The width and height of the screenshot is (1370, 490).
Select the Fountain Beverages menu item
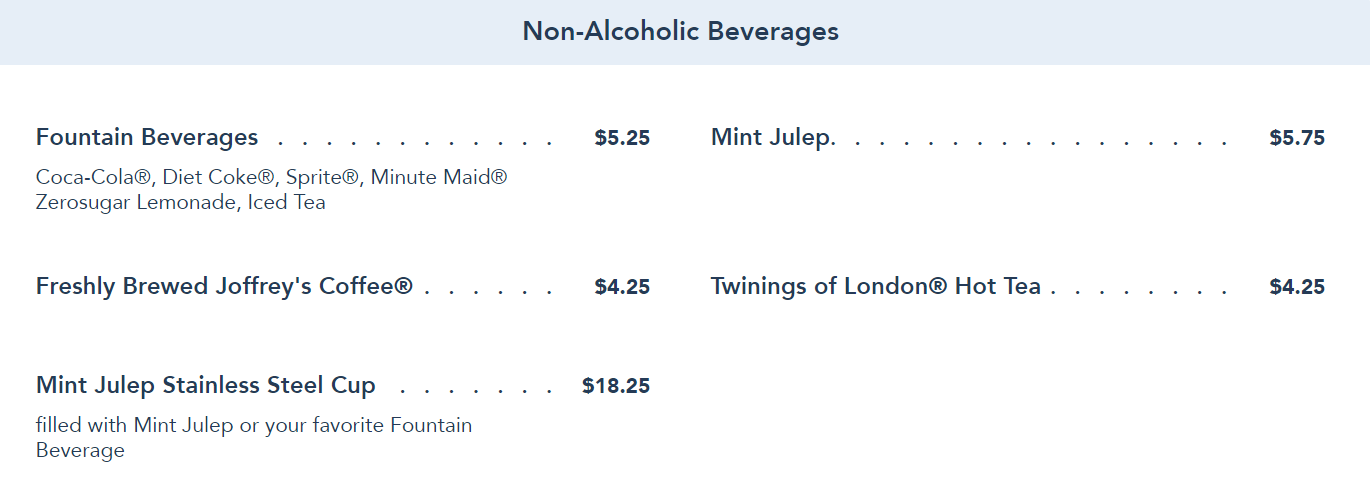147,137
